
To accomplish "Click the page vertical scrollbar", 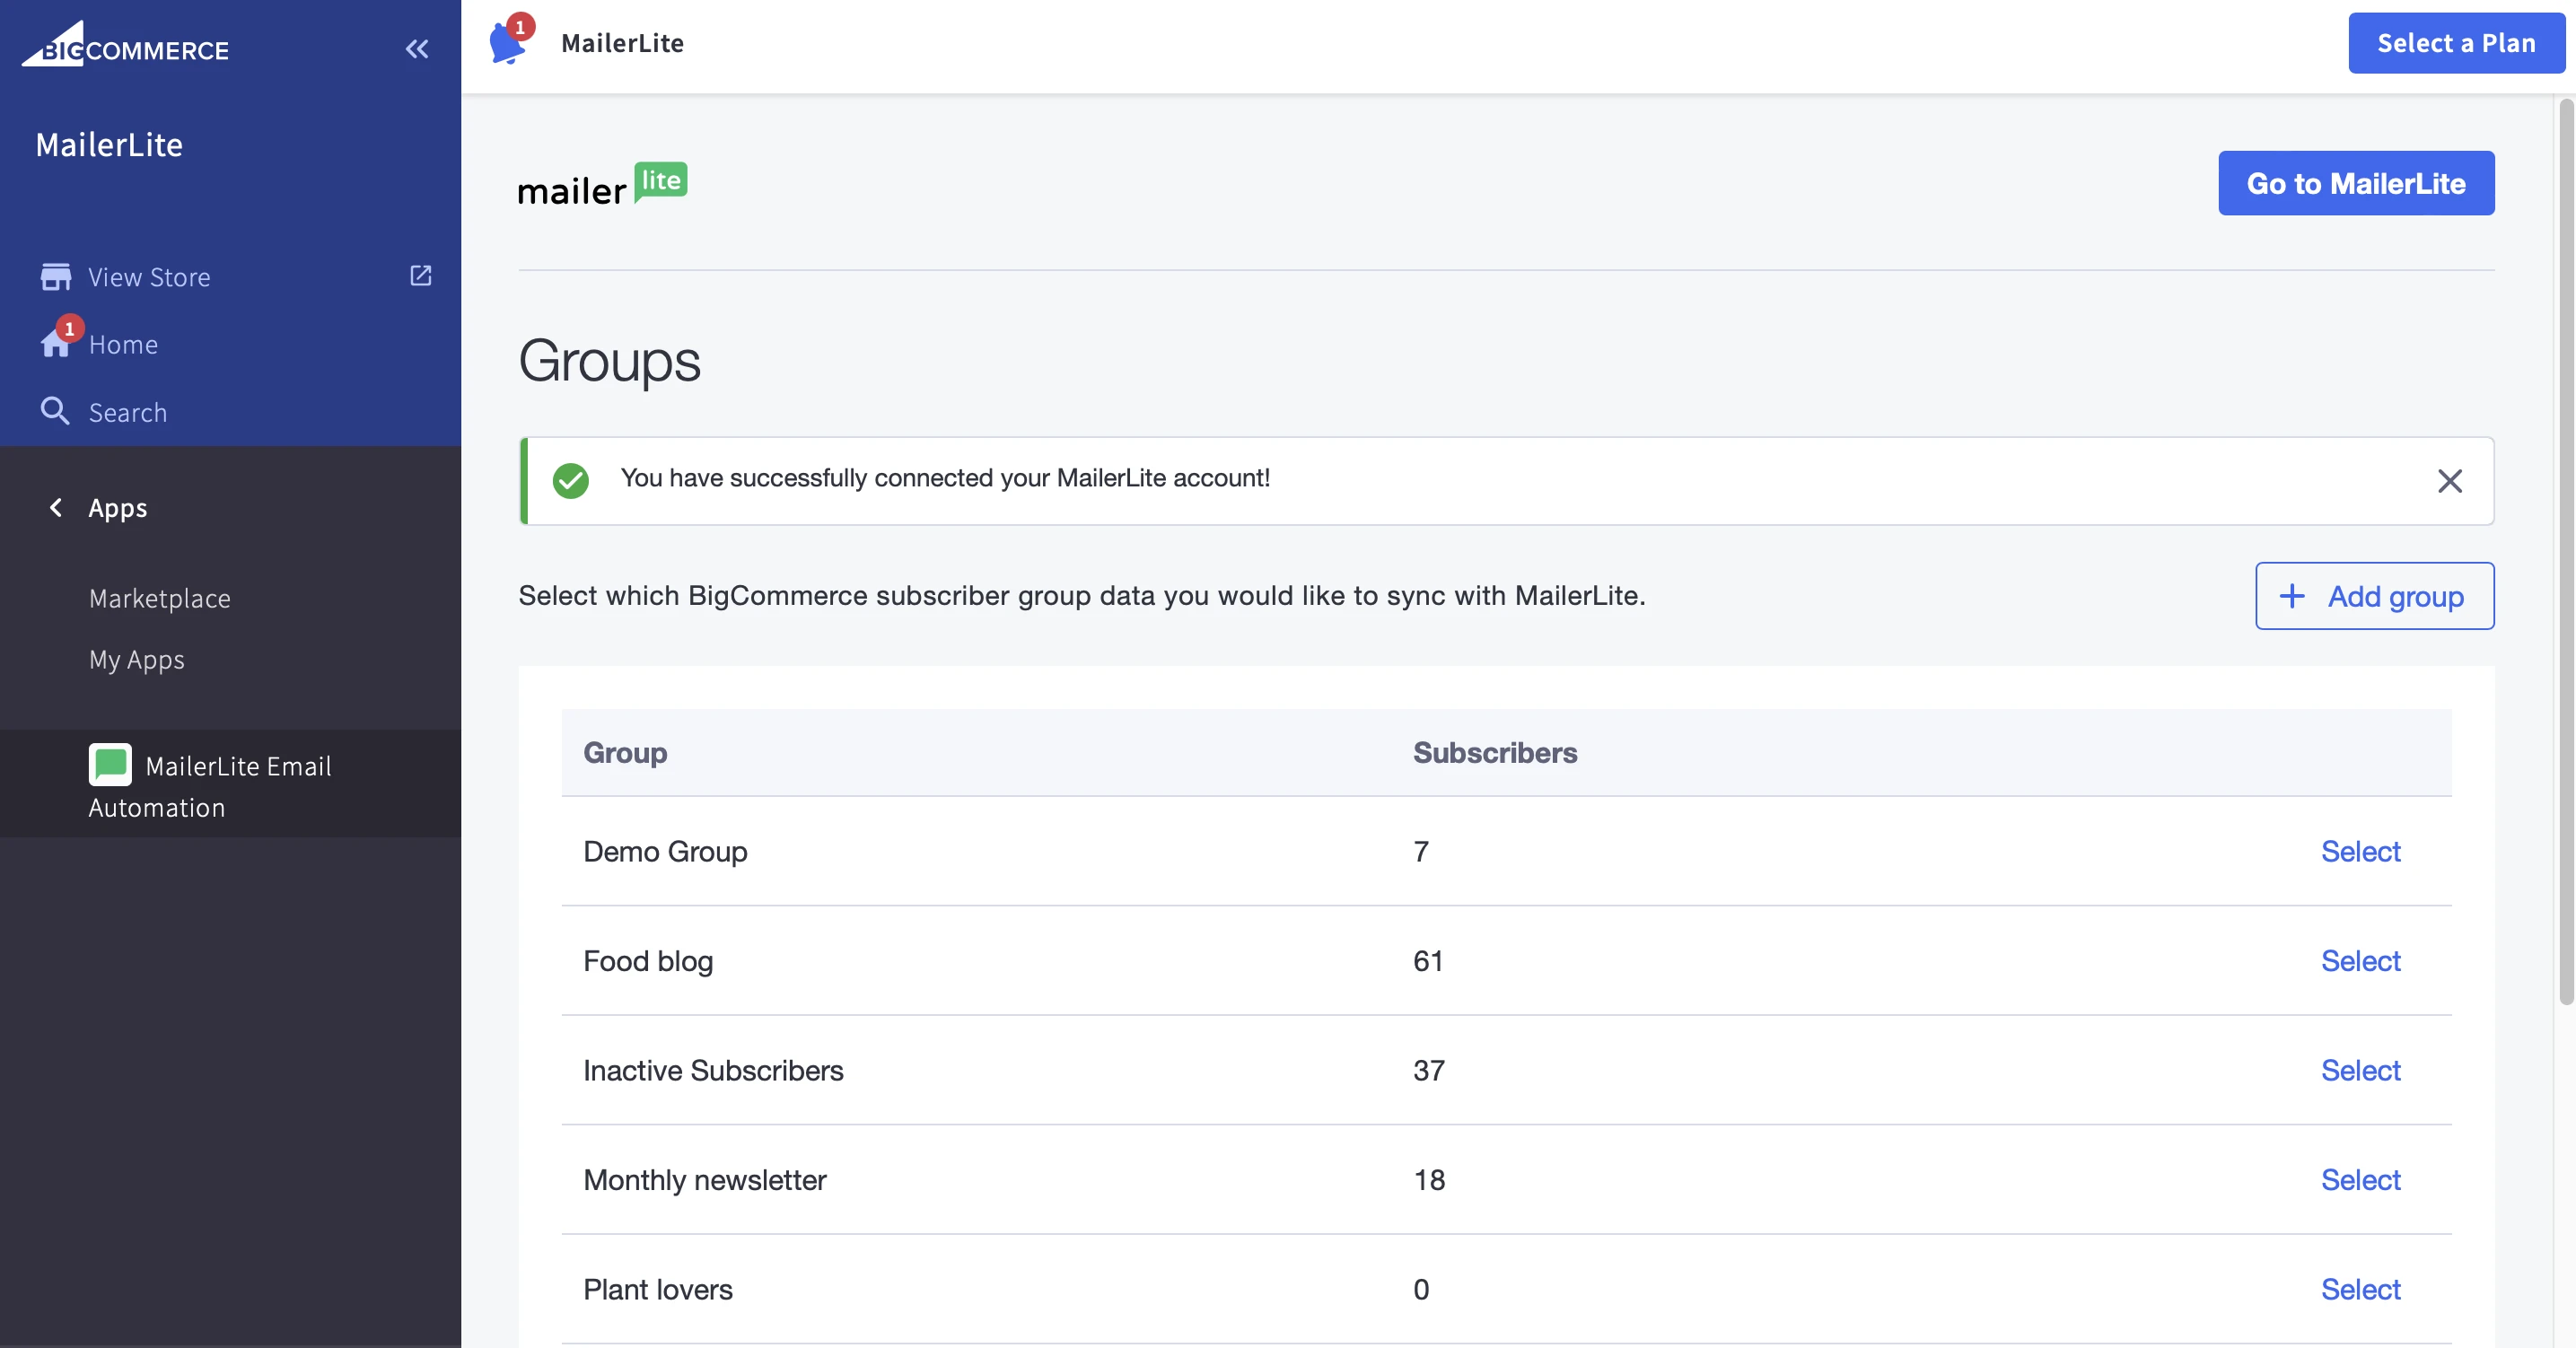I will (2565, 550).
